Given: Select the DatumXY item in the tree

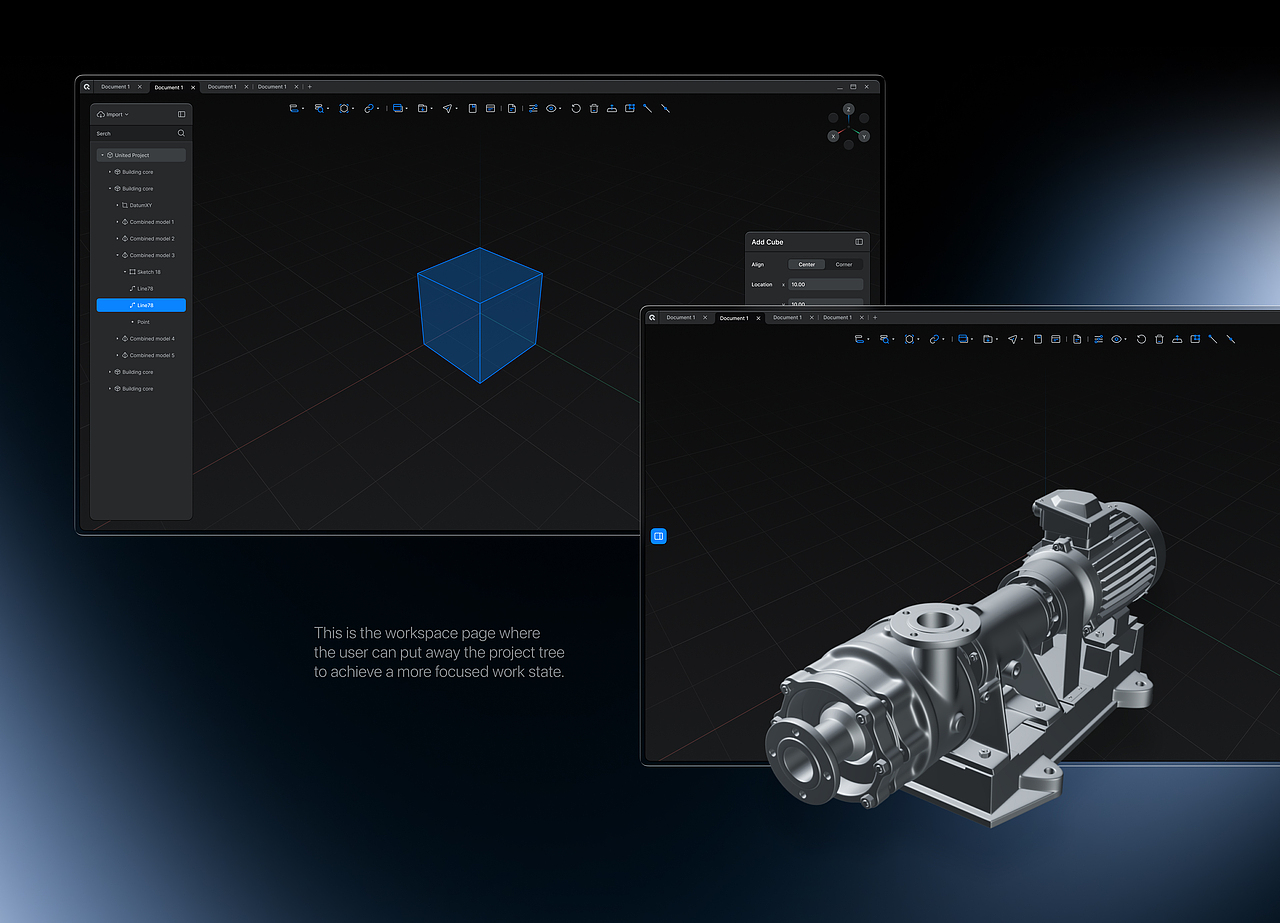Looking at the screenshot, I should click(141, 205).
